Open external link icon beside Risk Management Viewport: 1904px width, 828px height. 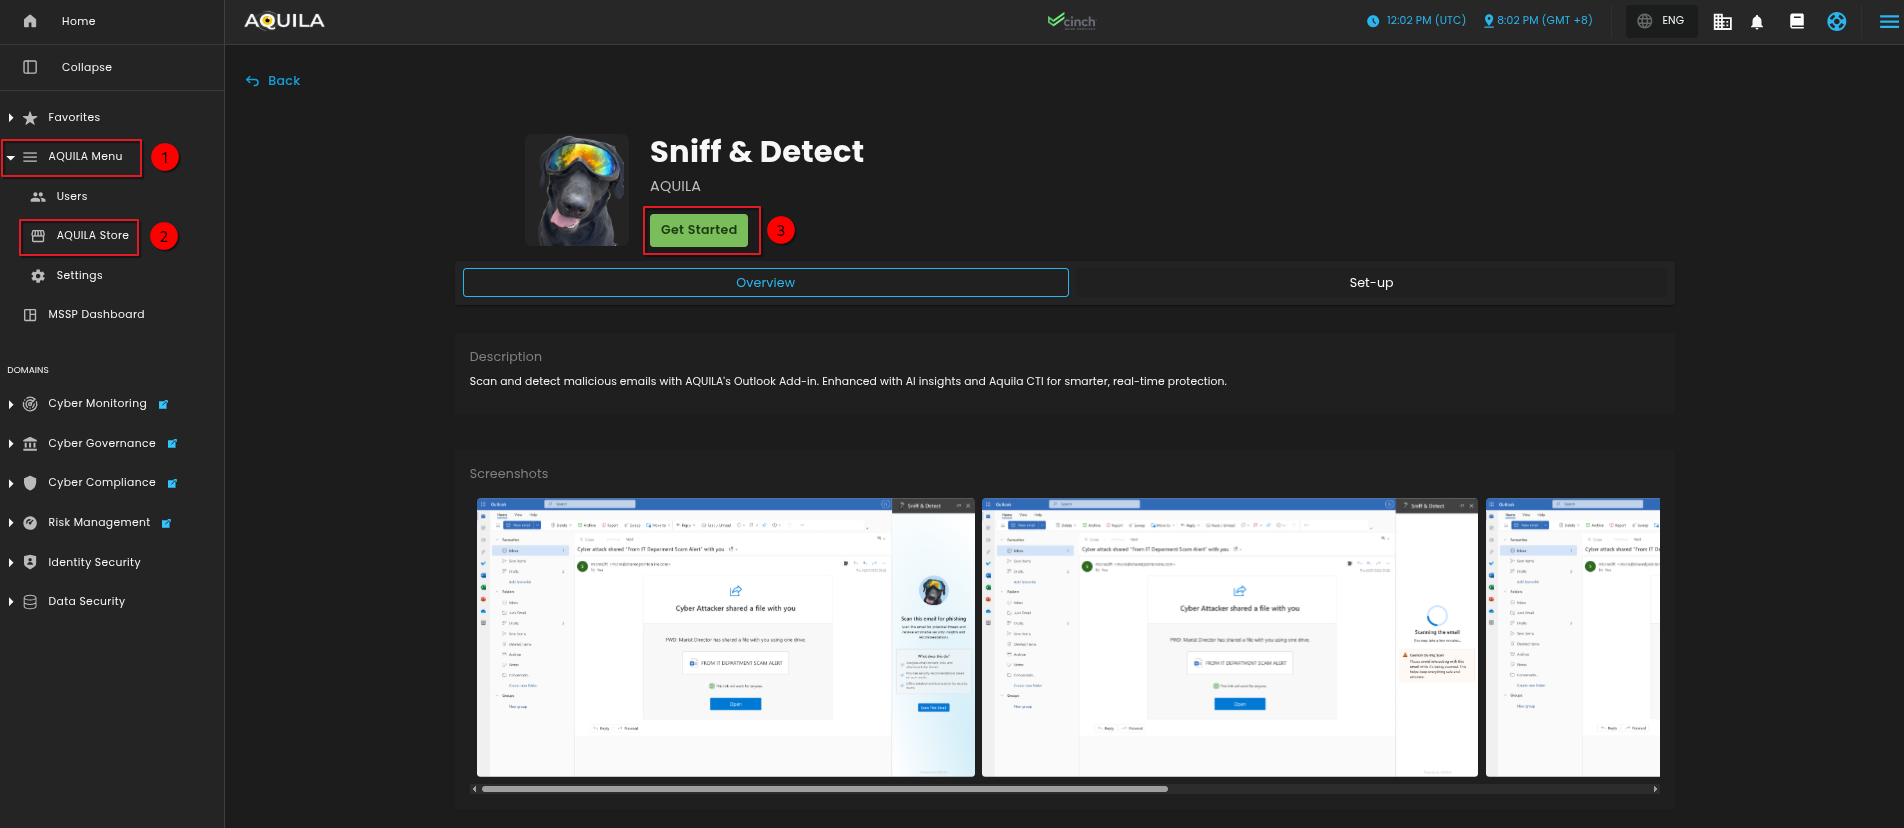[166, 523]
